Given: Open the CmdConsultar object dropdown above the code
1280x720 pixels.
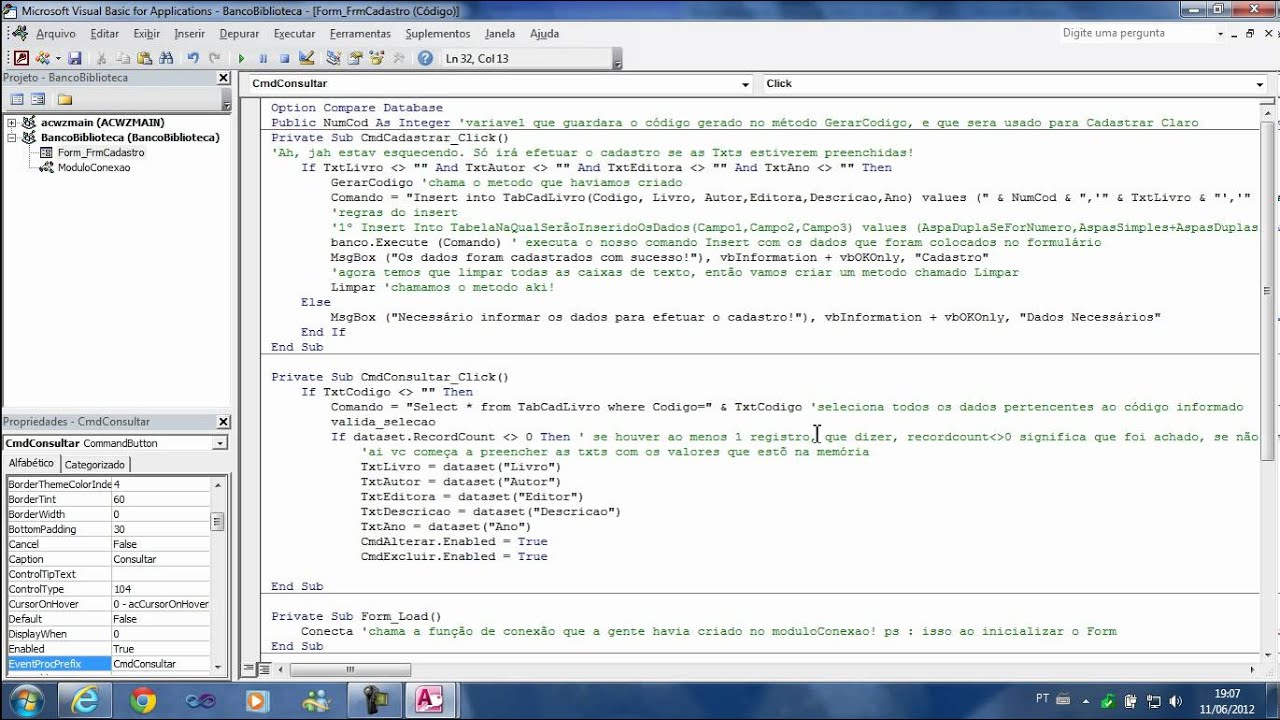Looking at the screenshot, I should tap(746, 84).
